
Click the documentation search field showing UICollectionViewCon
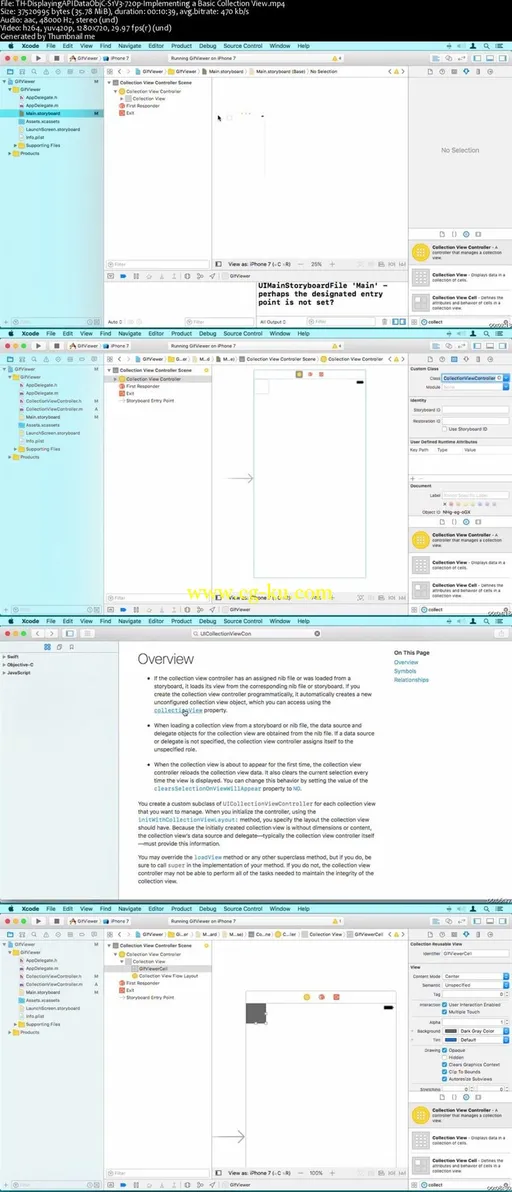click(x=255, y=632)
